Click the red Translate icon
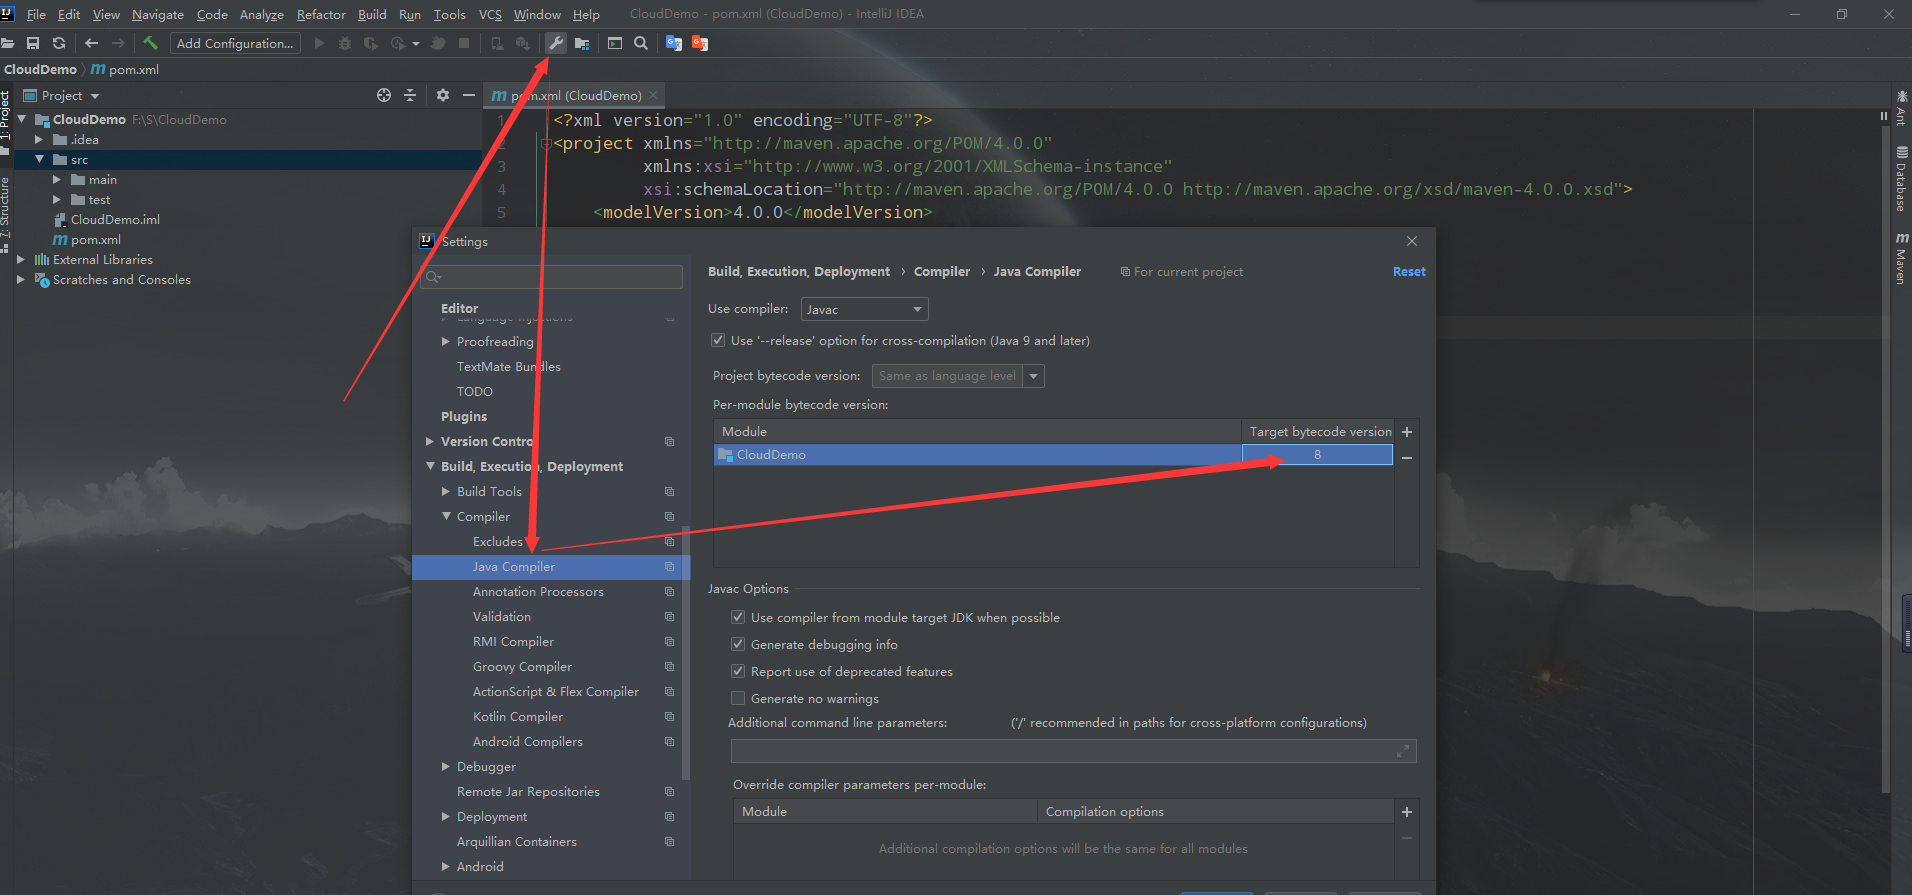Viewport: 1912px width, 895px height. point(700,43)
